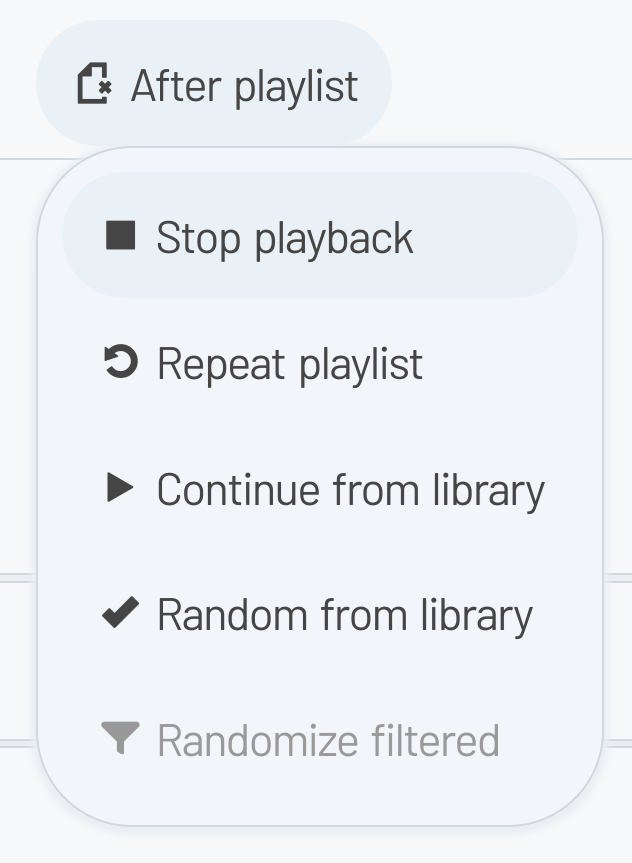The height and width of the screenshot is (863, 632).
Task: Select the Continue from library text
Action: tap(351, 490)
